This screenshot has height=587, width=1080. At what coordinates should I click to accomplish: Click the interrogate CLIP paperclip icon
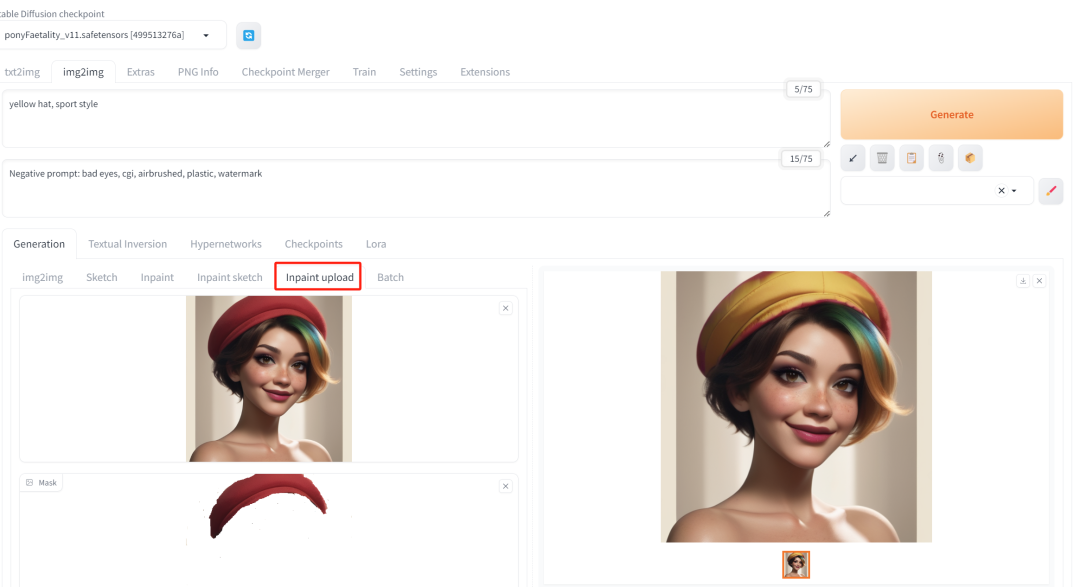pos(939,158)
